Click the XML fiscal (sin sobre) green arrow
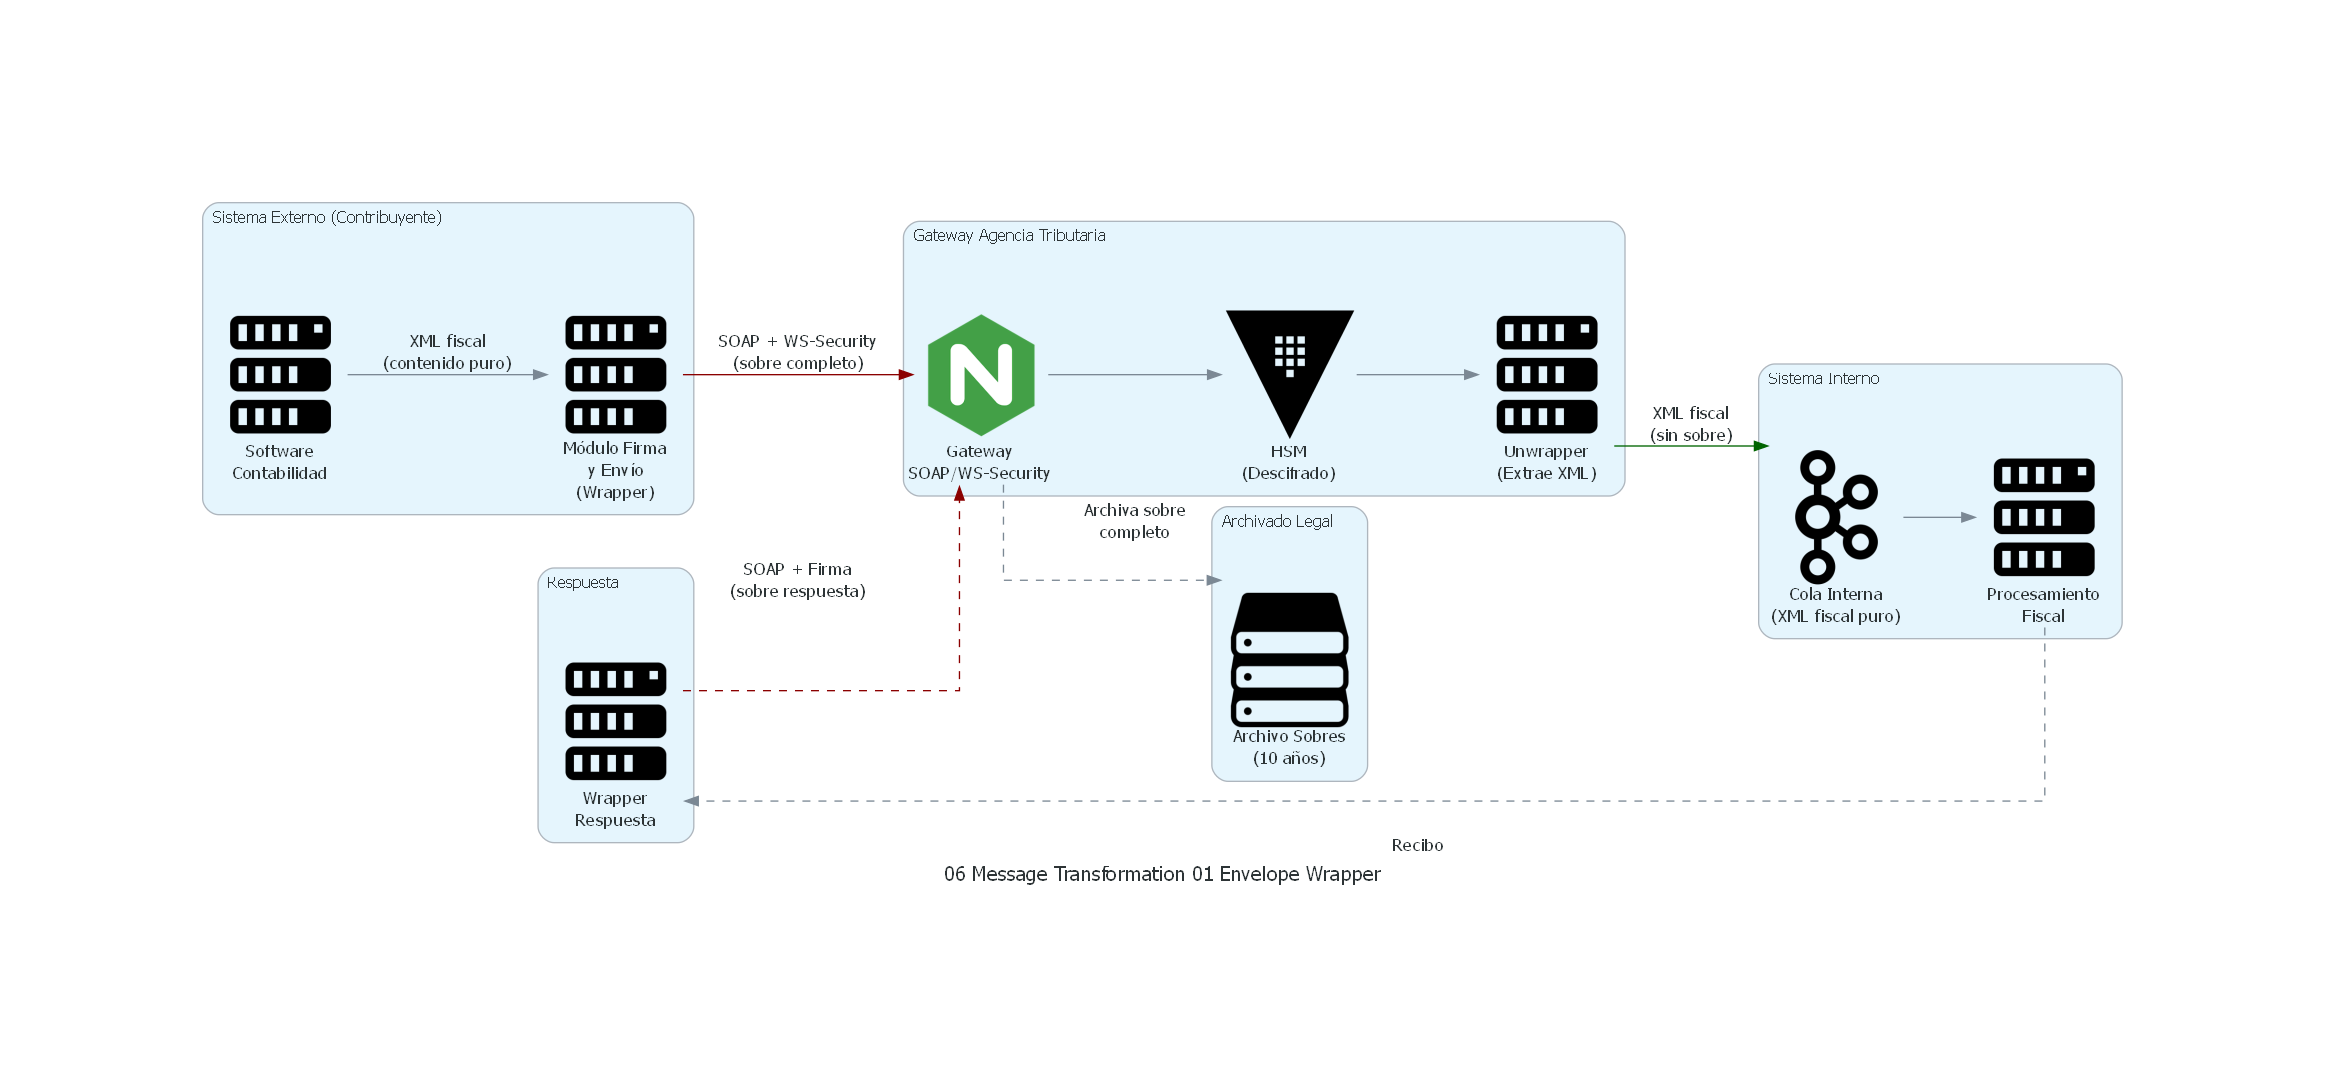Image resolution: width=2325 pixels, height=1086 pixels. pyautogui.click(x=1690, y=447)
